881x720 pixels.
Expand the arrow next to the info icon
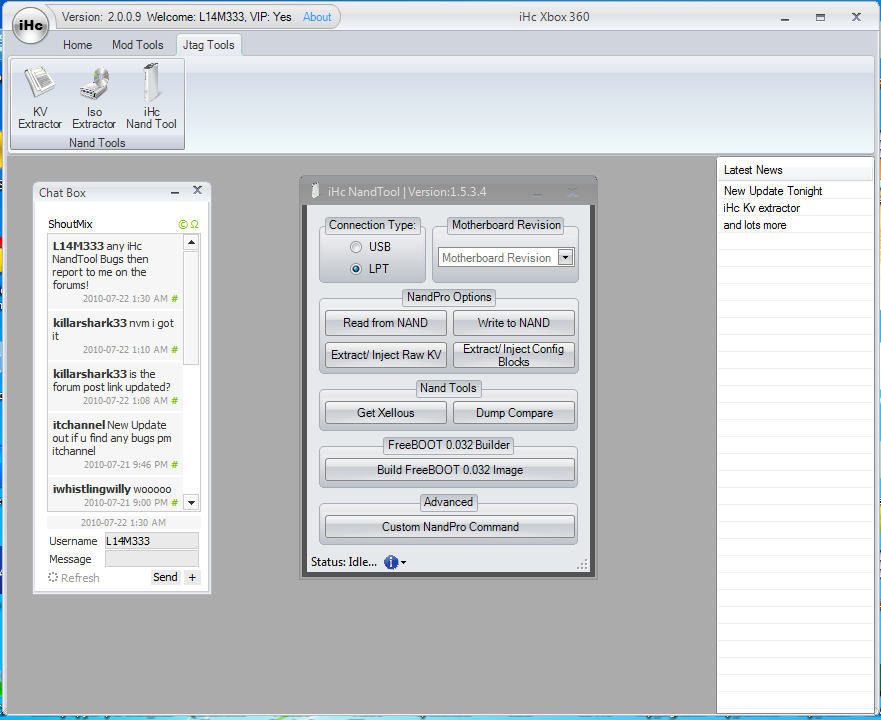pos(403,563)
